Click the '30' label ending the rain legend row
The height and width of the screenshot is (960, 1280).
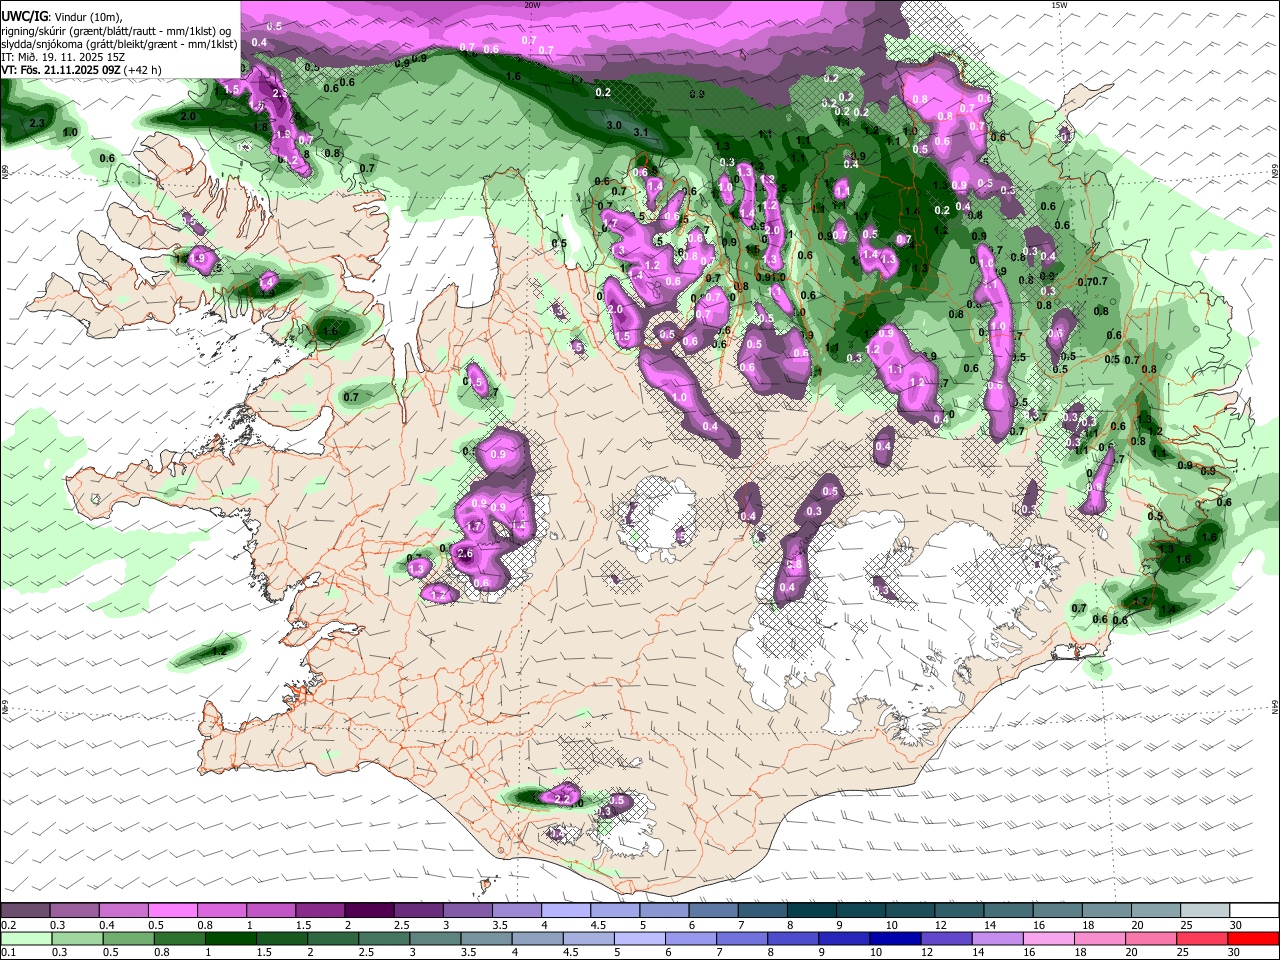pos(1236,953)
